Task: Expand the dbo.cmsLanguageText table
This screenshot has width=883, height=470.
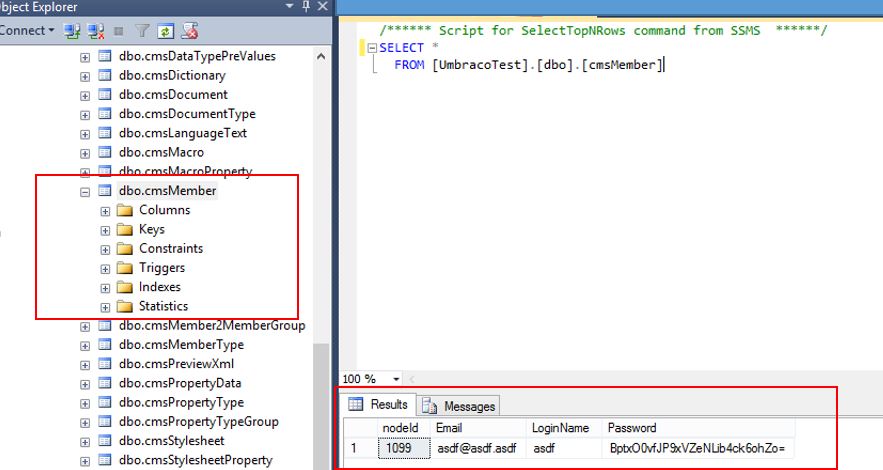Action: [x=85, y=134]
